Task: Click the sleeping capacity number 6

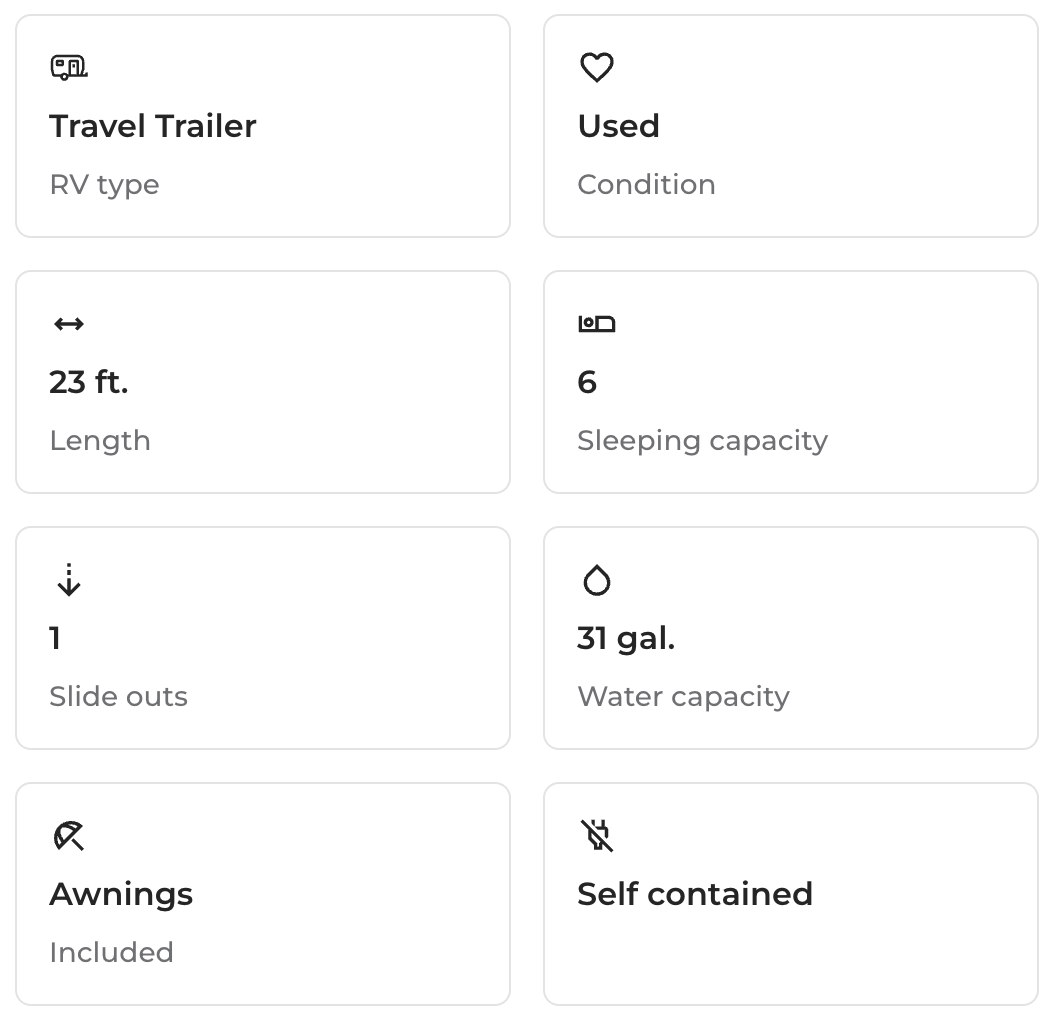Action: pos(587,382)
